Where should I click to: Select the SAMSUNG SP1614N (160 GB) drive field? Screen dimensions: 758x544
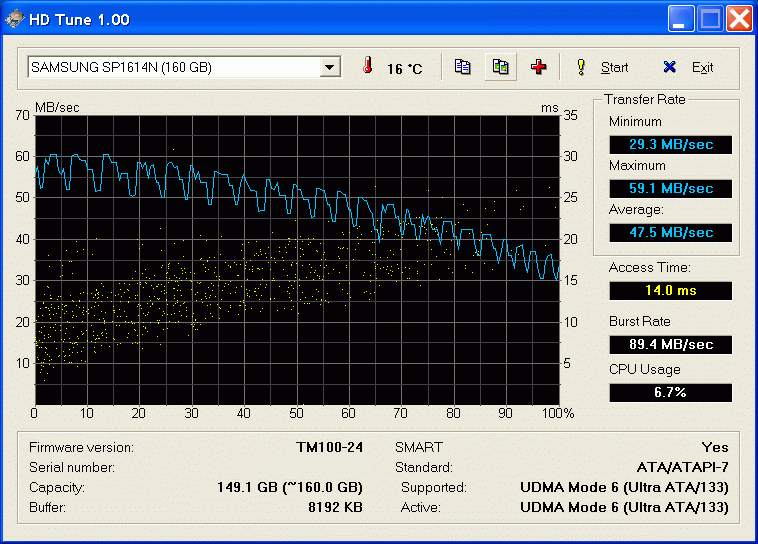pos(184,67)
